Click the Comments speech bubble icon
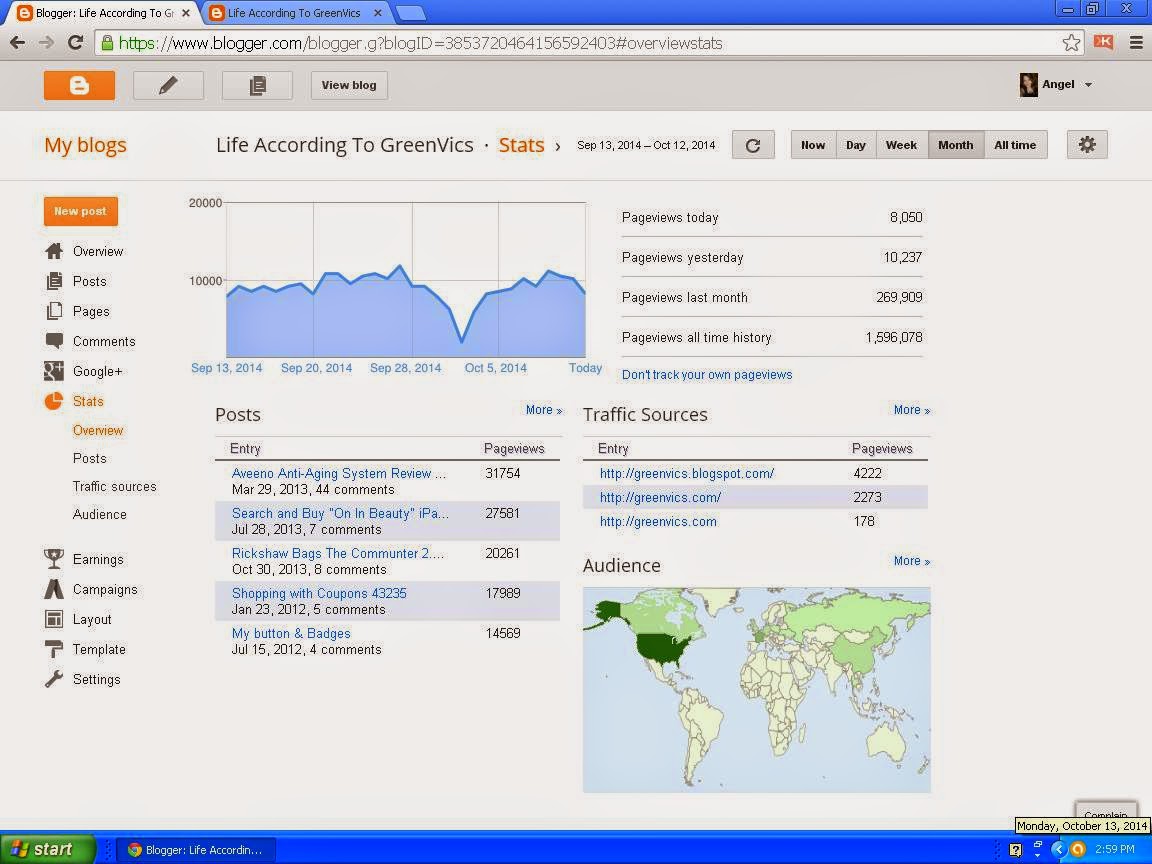Viewport: 1152px width, 864px height. coord(54,341)
